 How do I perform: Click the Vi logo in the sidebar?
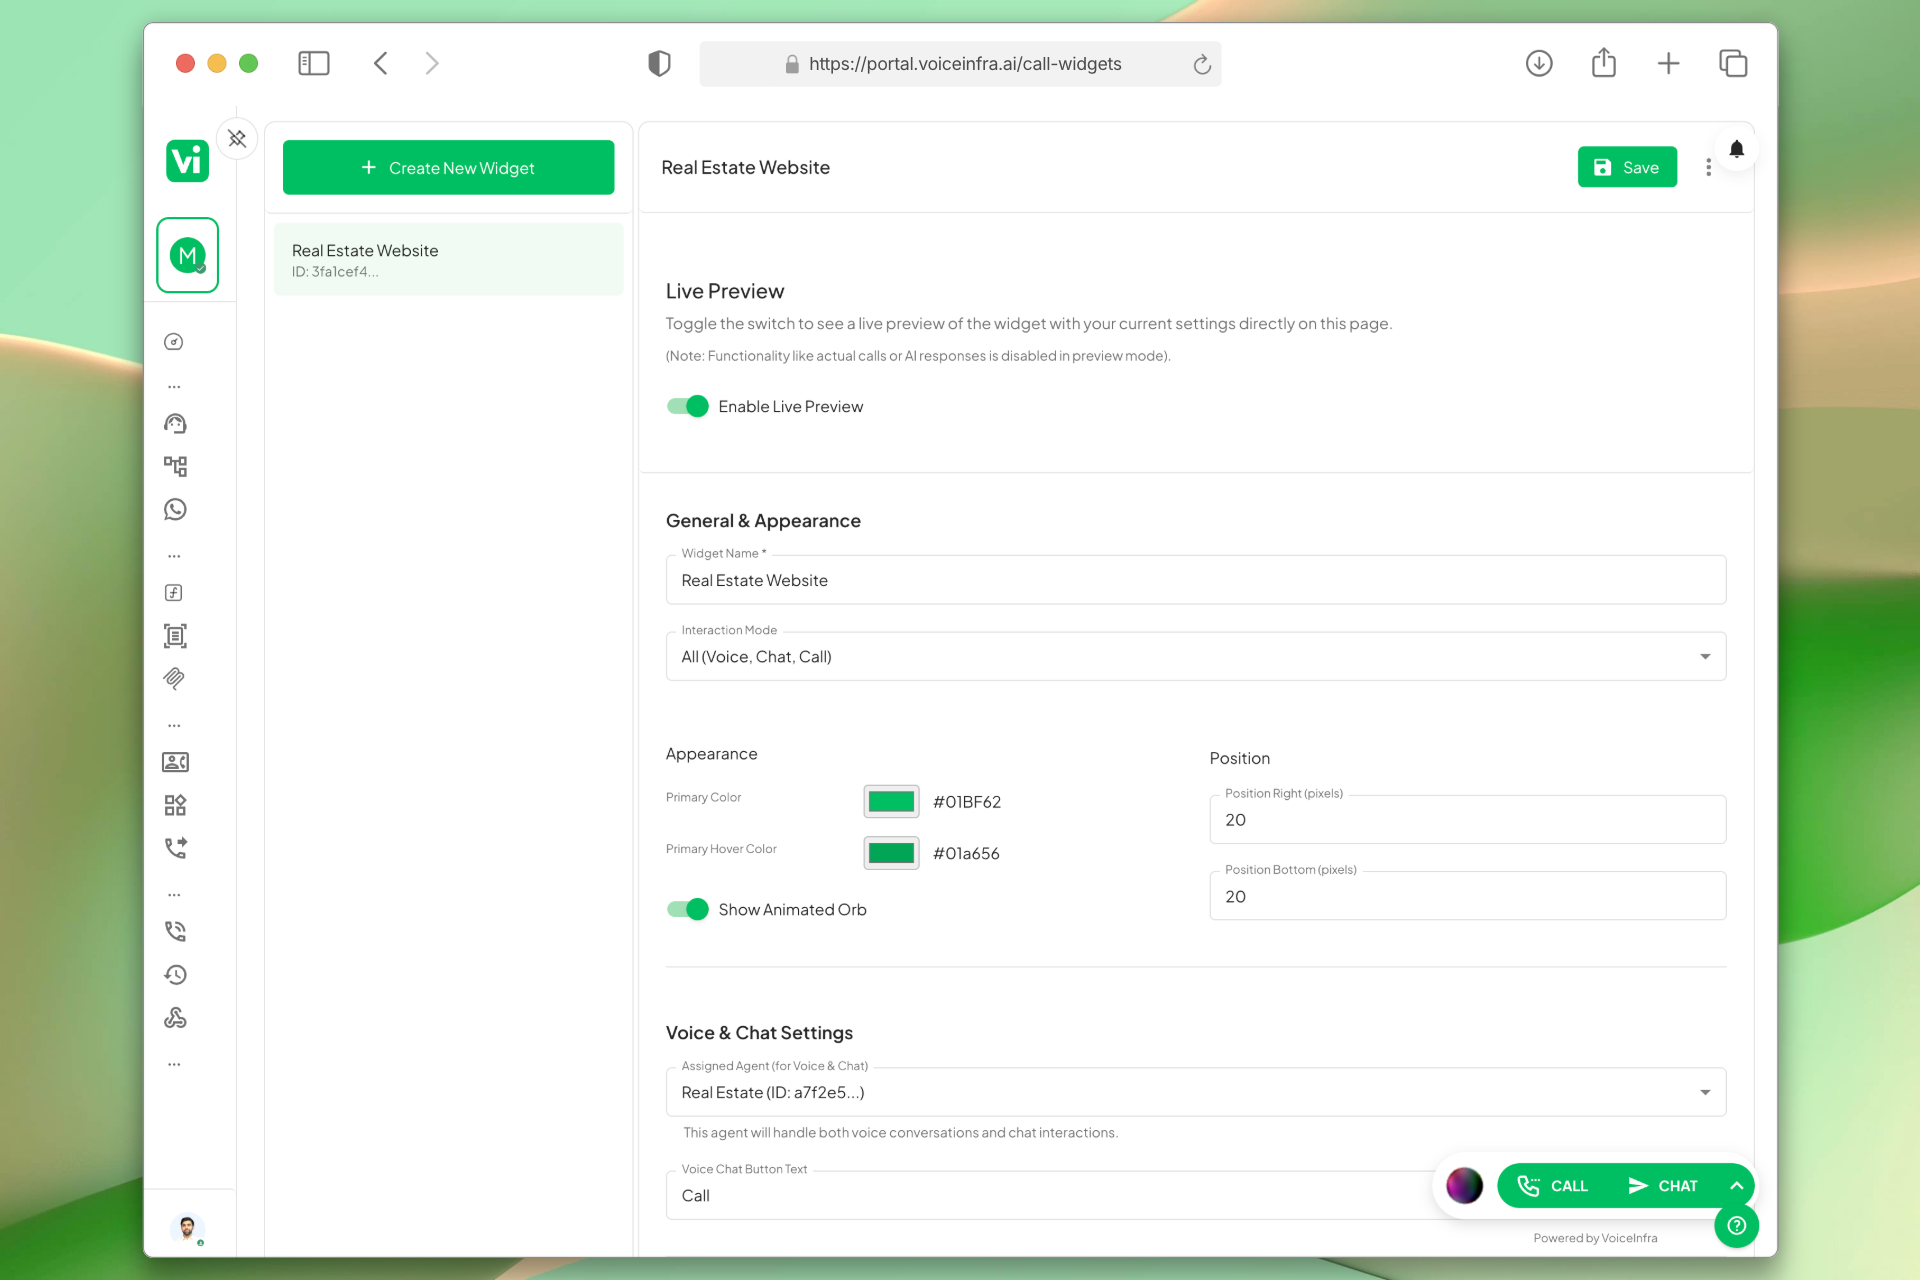(x=187, y=161)
